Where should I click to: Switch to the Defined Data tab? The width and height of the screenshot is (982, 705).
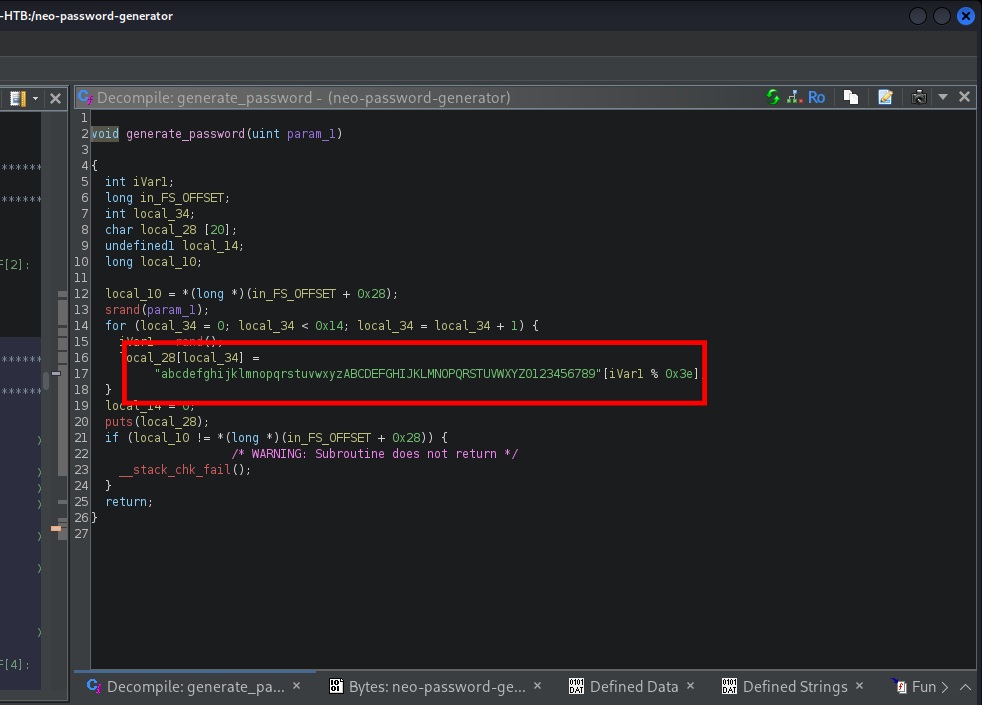click(x=633, y=687)
